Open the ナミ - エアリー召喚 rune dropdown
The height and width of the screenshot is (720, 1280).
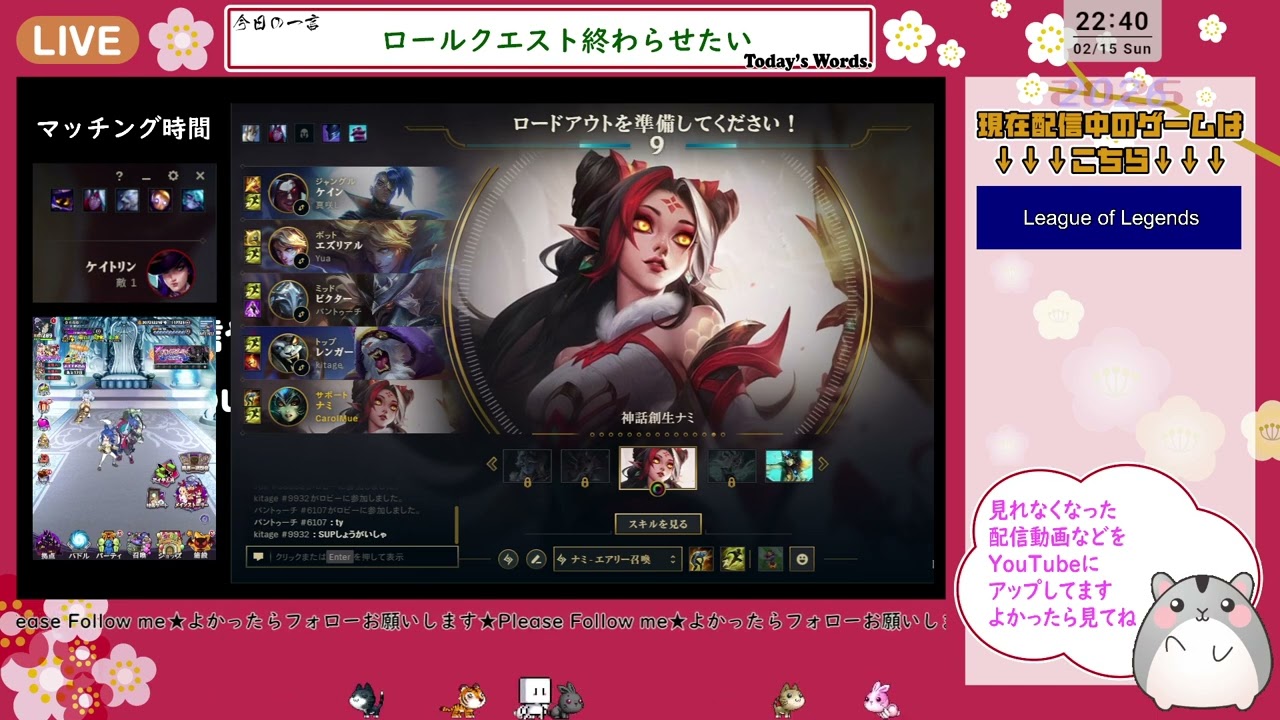point(618,559)
